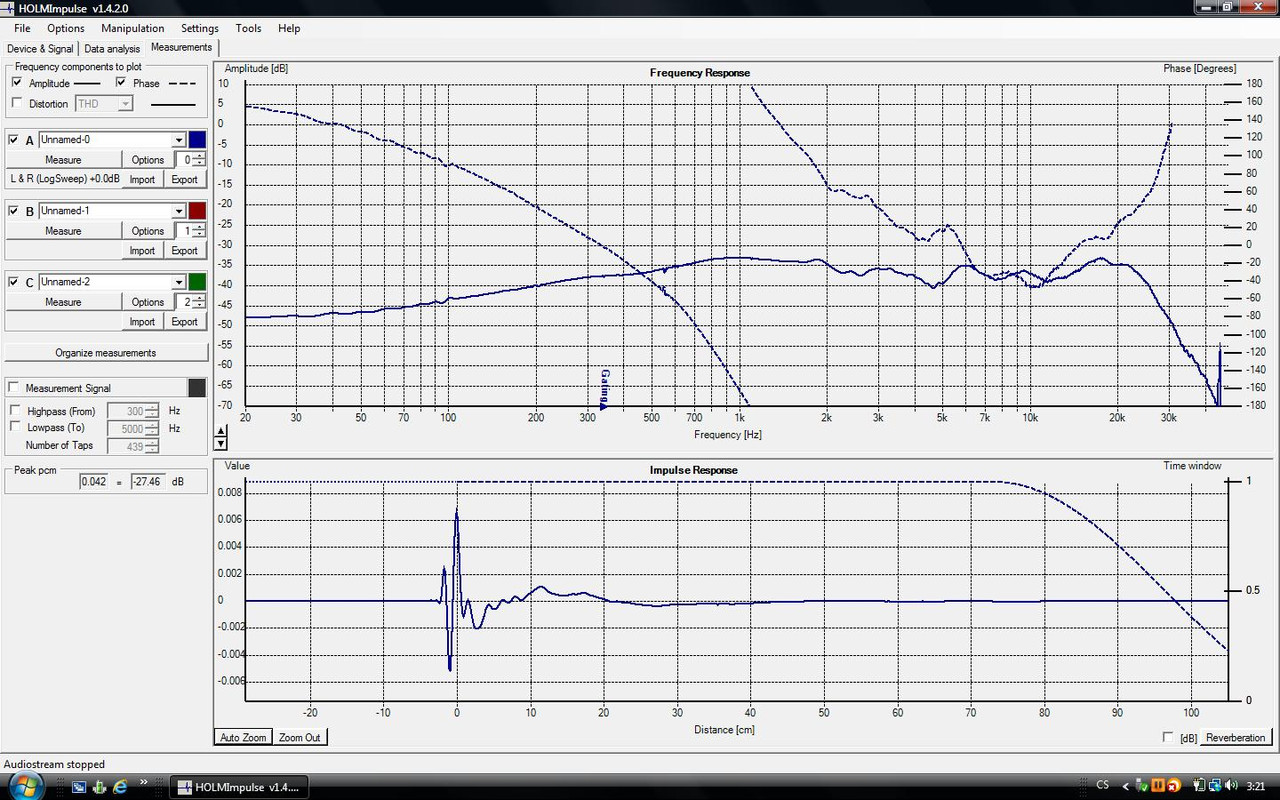This screenshot has width=1280, height=800.
Task: Click the orange pause tray icon
Action: tap(1157, 786)
